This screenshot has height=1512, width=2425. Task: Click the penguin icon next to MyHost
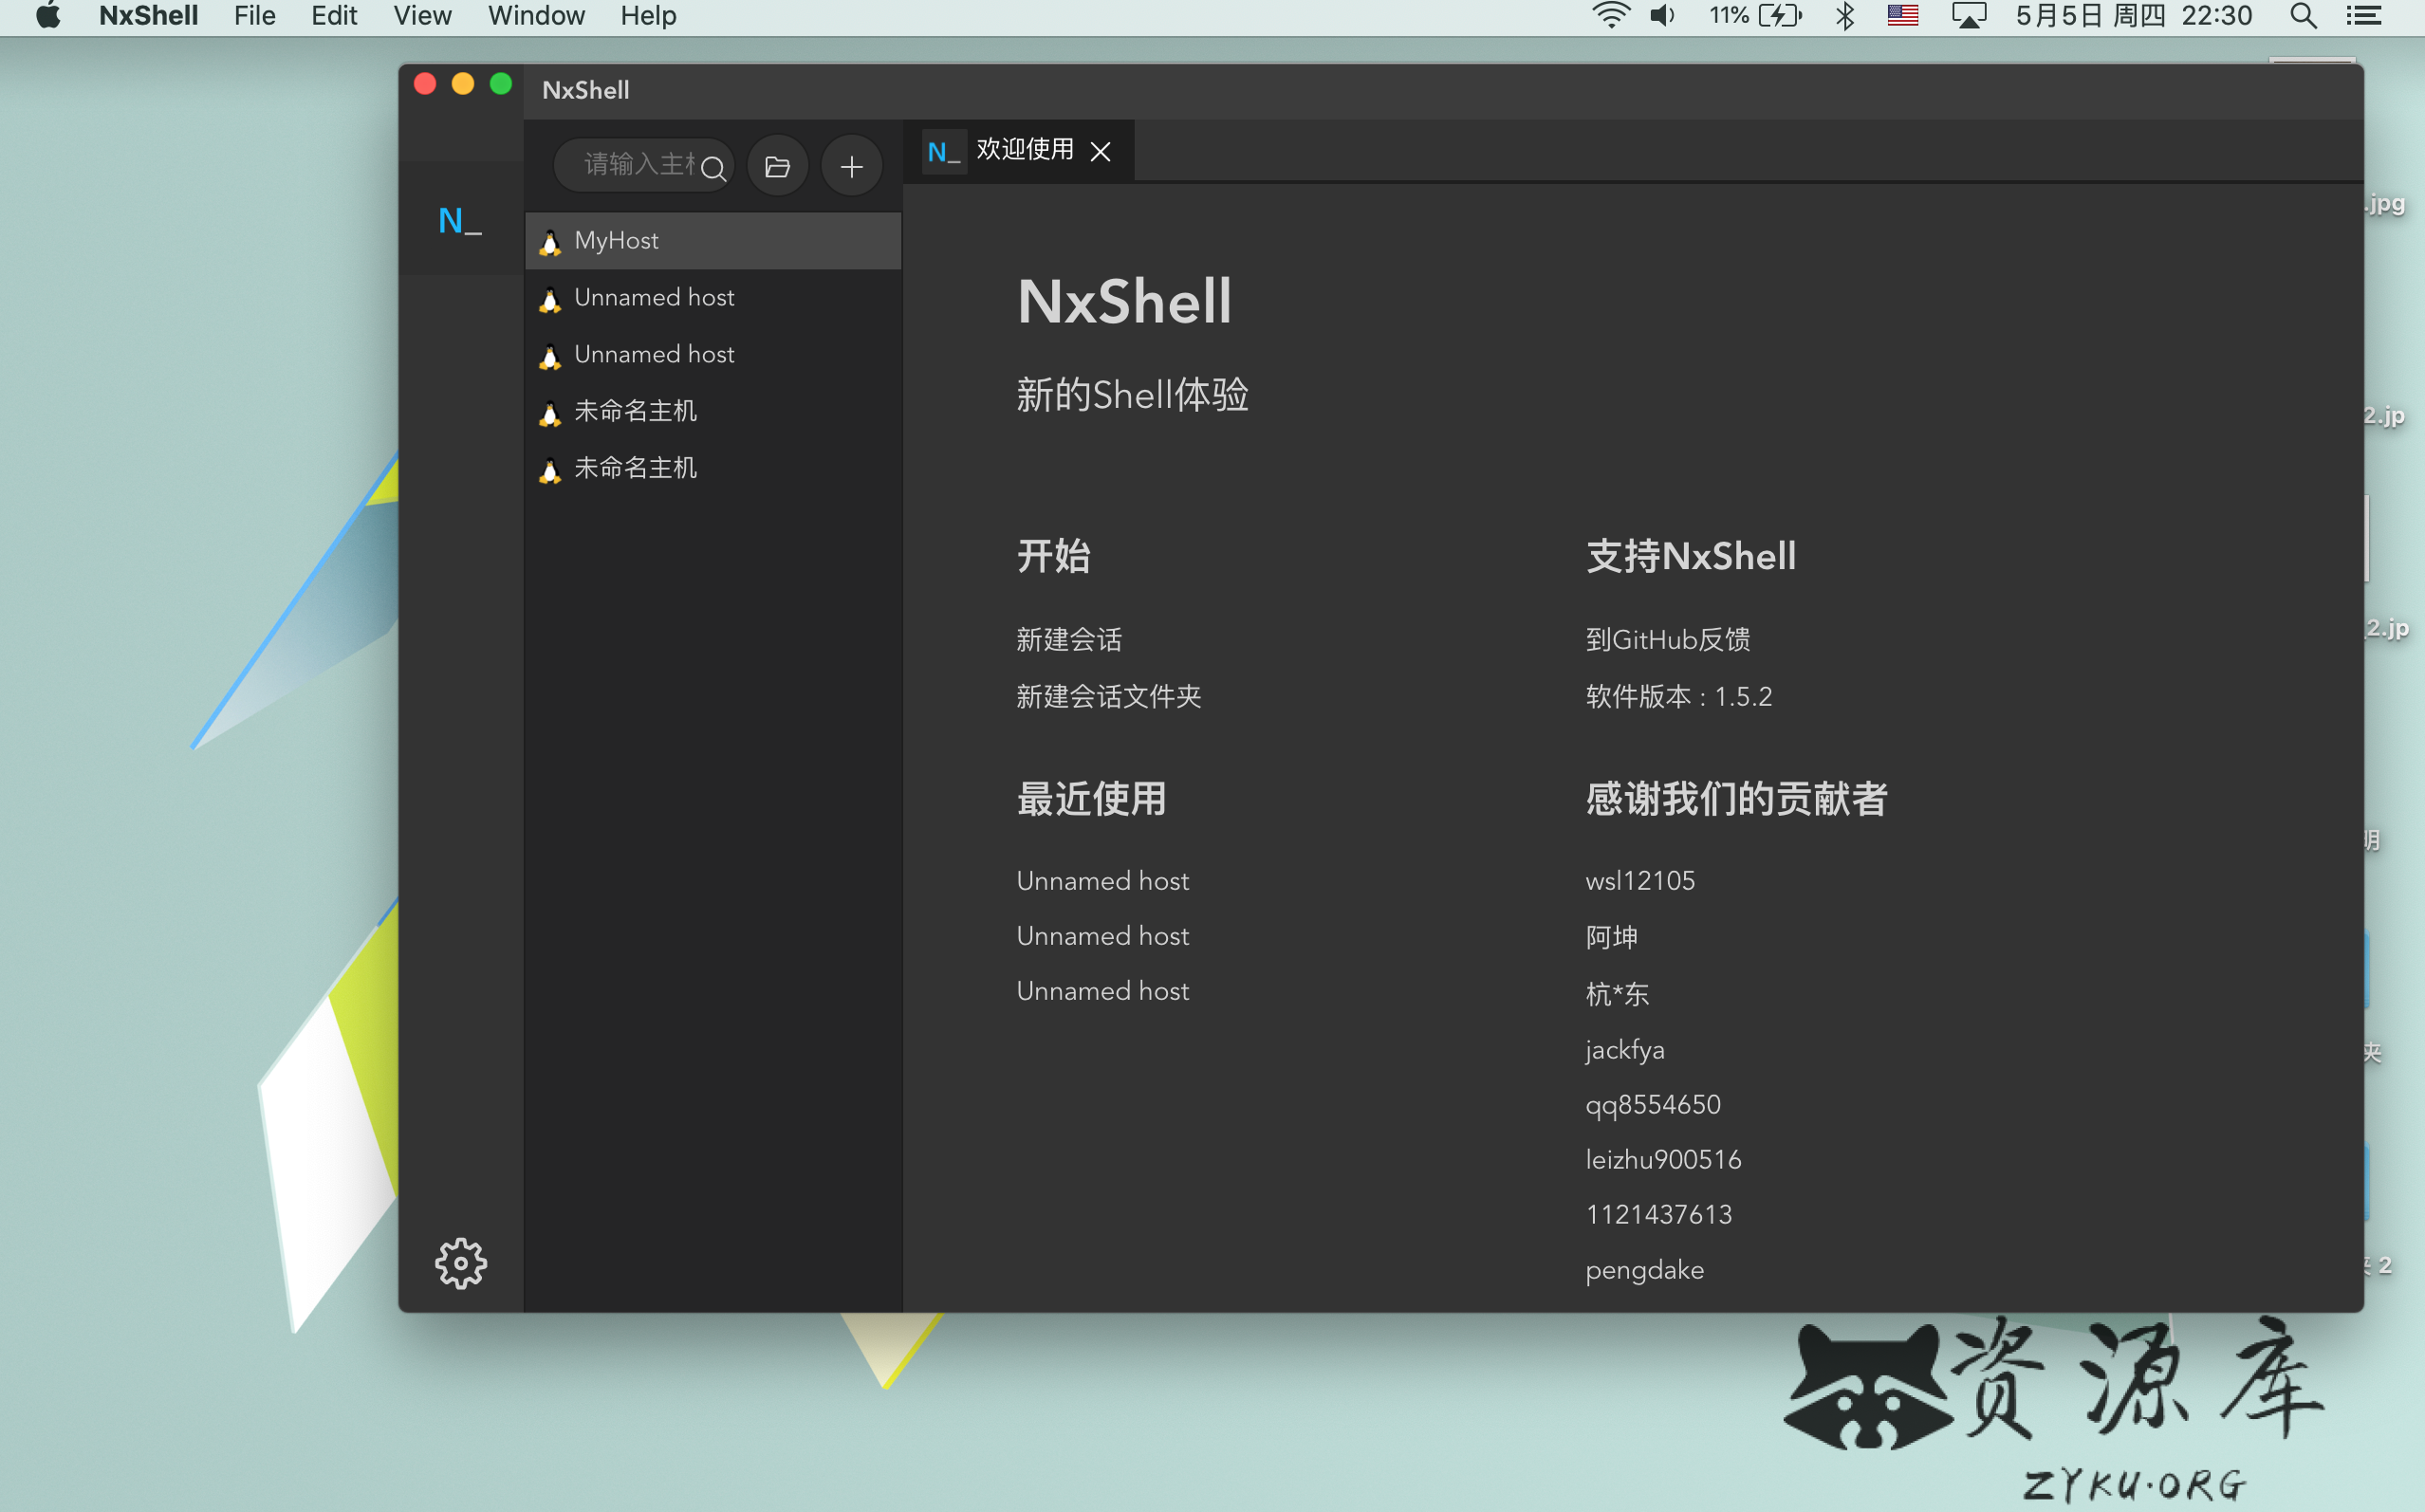(549, 242)
